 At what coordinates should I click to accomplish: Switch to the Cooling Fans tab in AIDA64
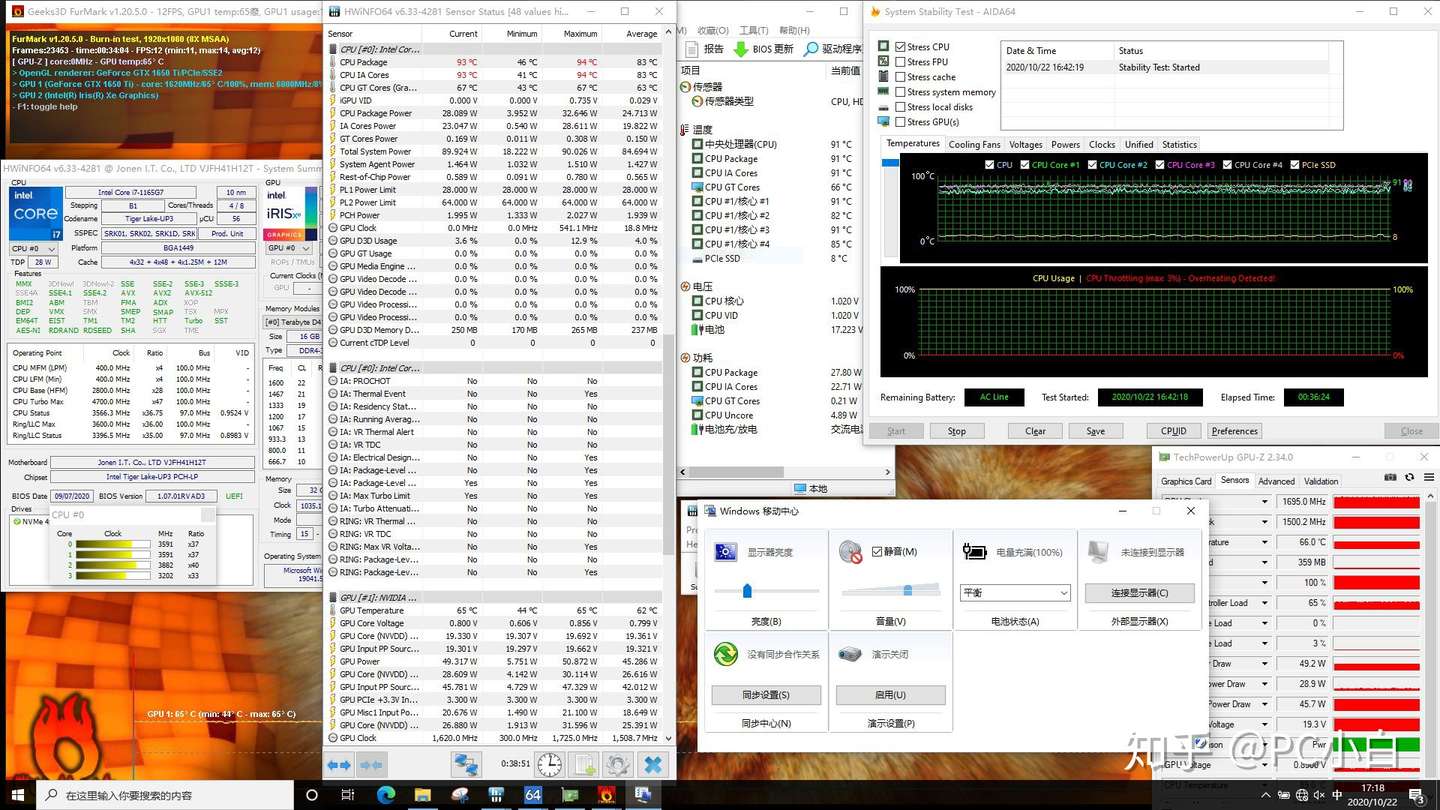point(974,143)
